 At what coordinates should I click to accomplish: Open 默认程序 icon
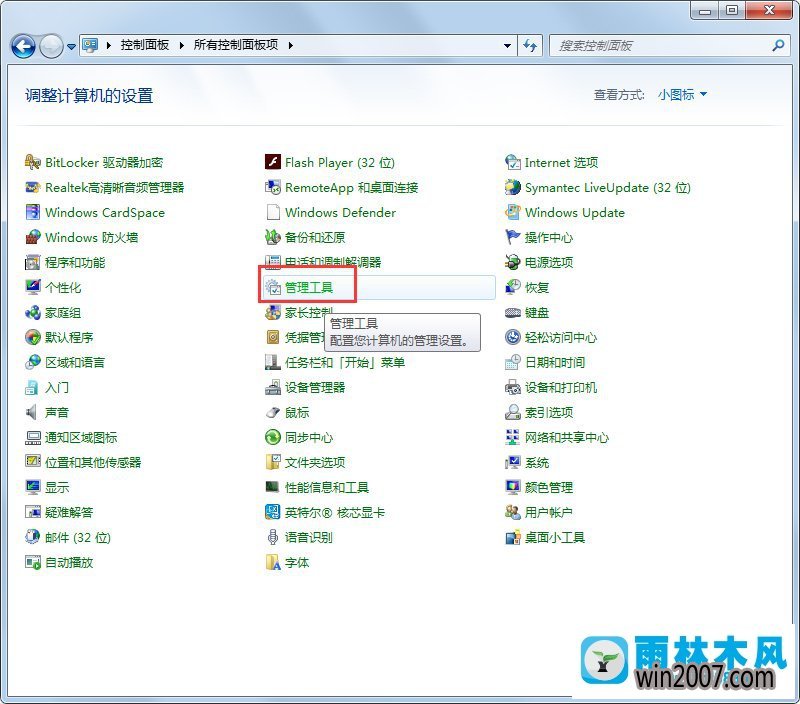(x=33, y=337)
